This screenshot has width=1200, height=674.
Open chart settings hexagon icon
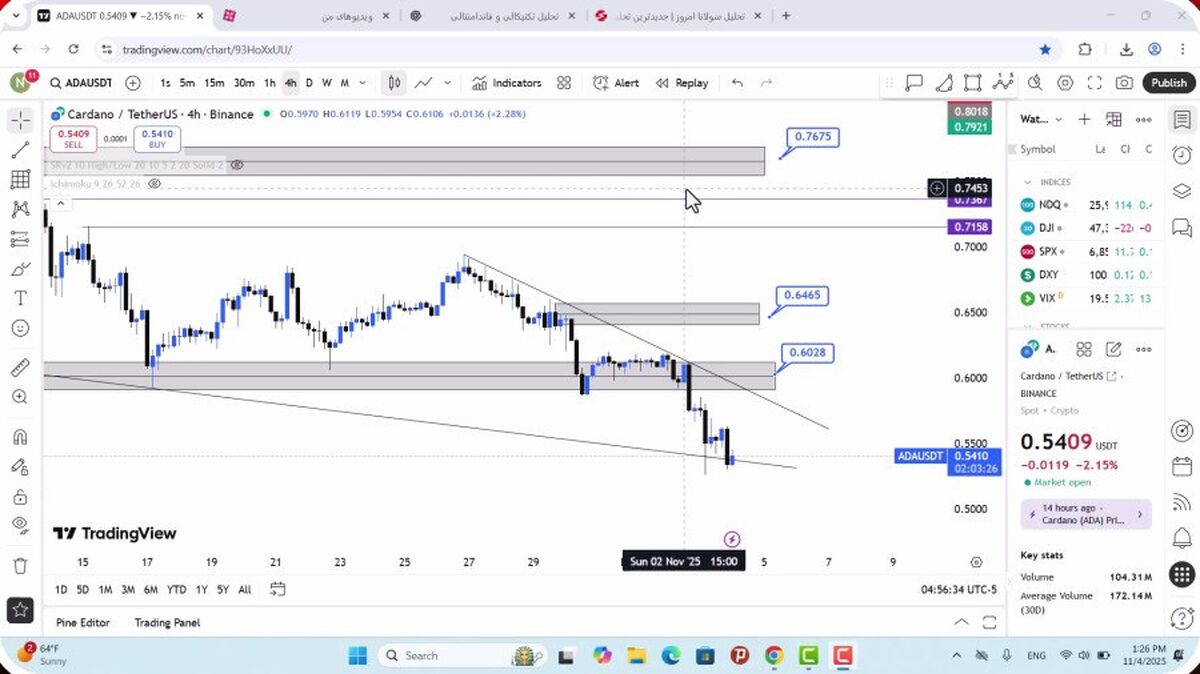click(1065, 83)
